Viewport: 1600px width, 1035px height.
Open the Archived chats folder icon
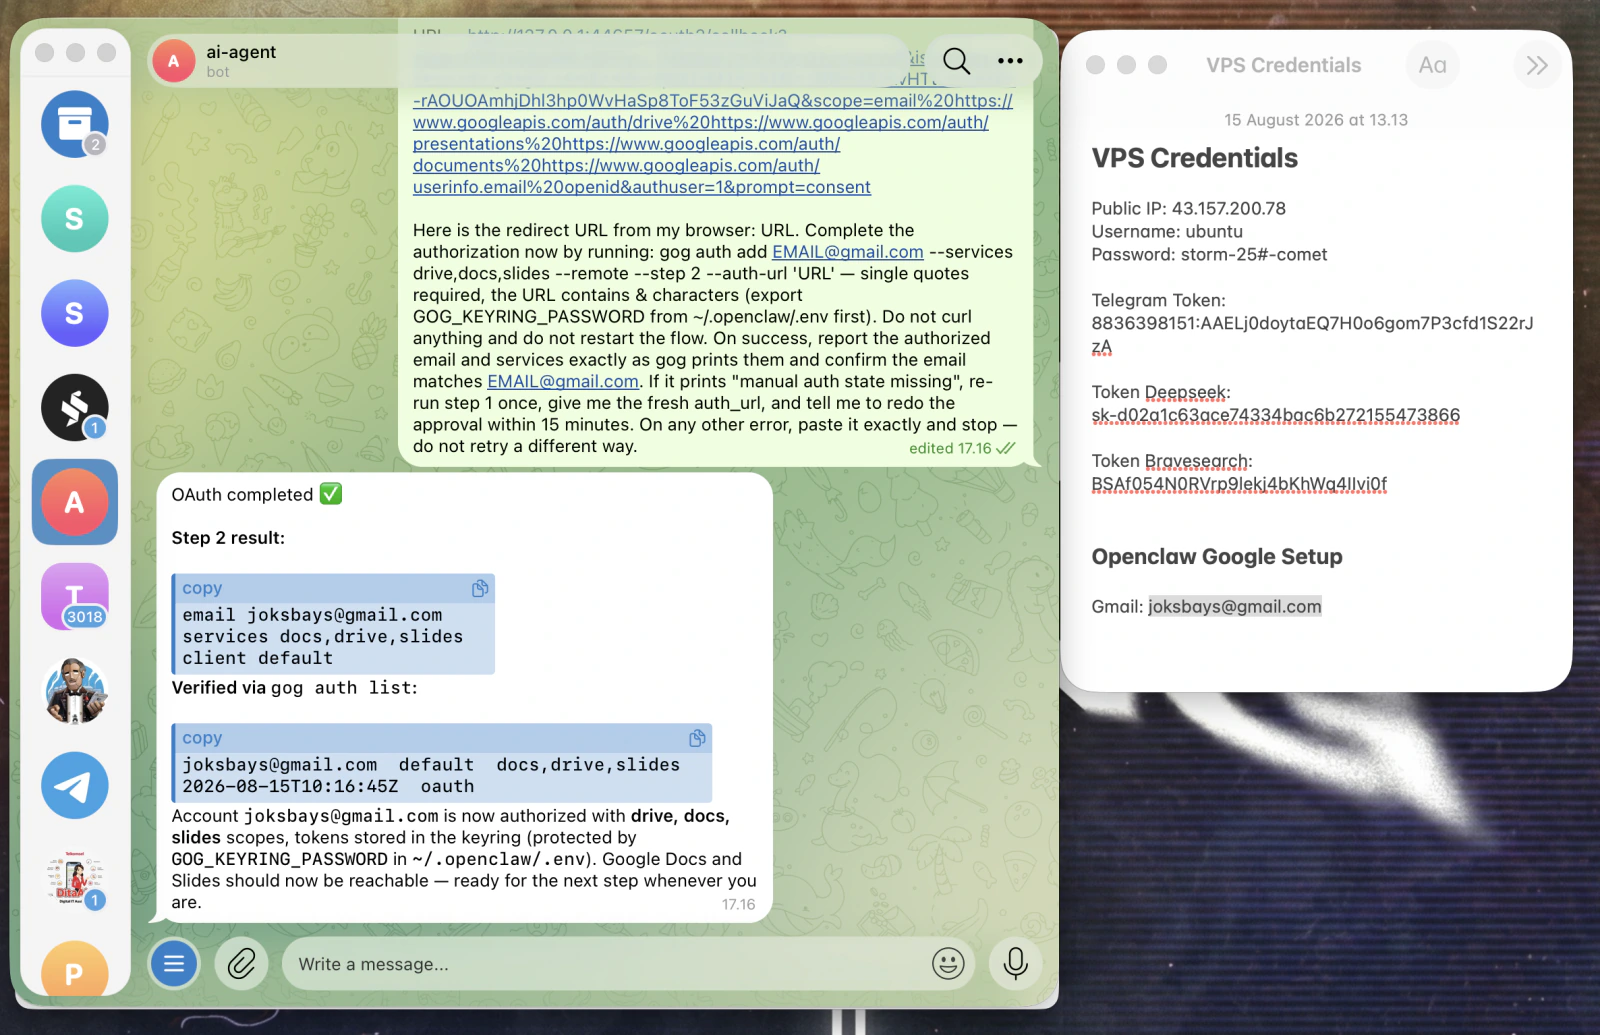tap(74, 124)
